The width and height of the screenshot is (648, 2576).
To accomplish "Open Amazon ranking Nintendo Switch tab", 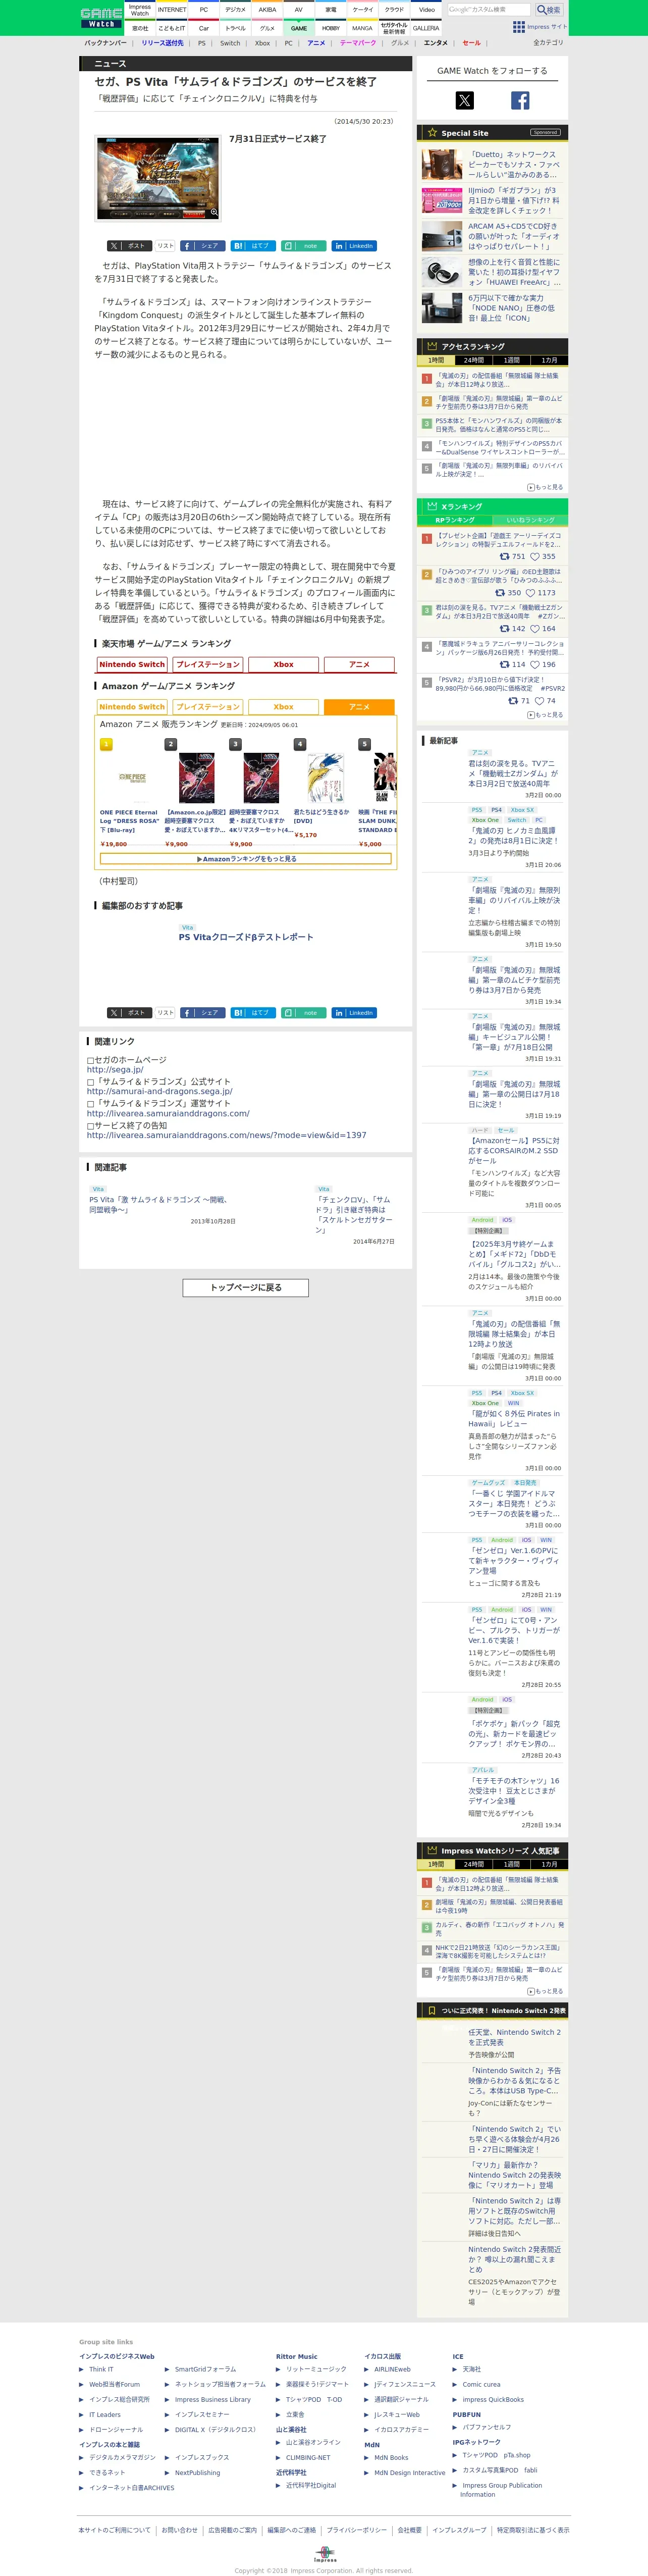I will tap(132, 707).
